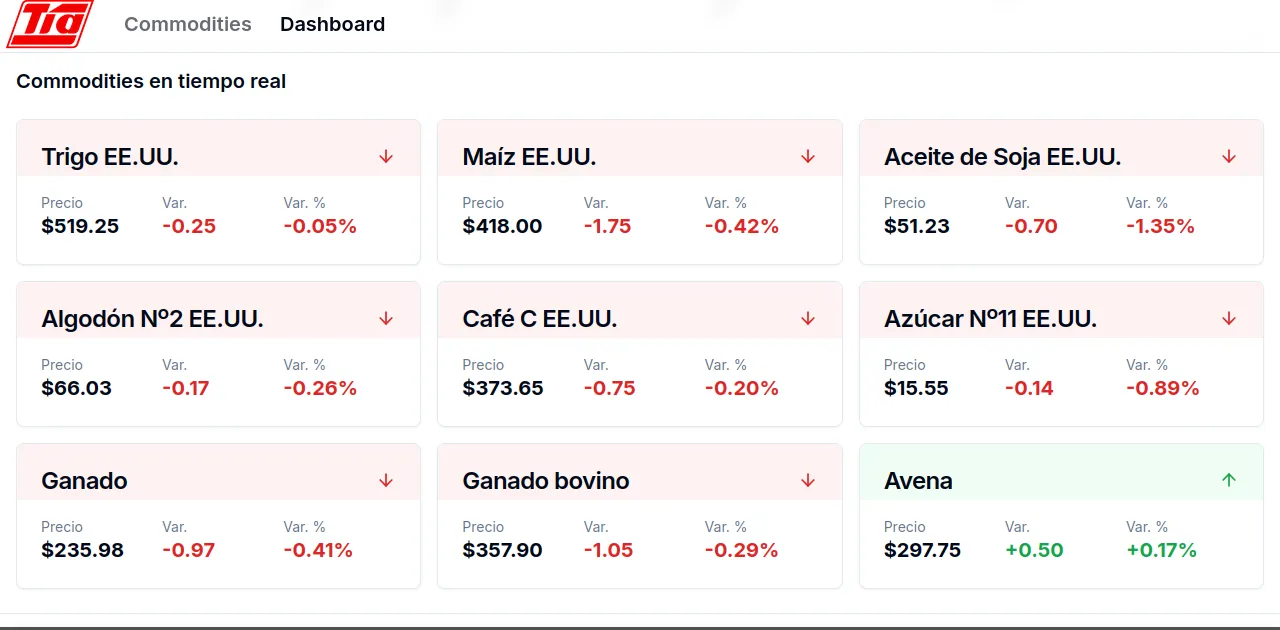Switch to the Commodities tab
Screen dimensions: 1280x630
point(188,24)
